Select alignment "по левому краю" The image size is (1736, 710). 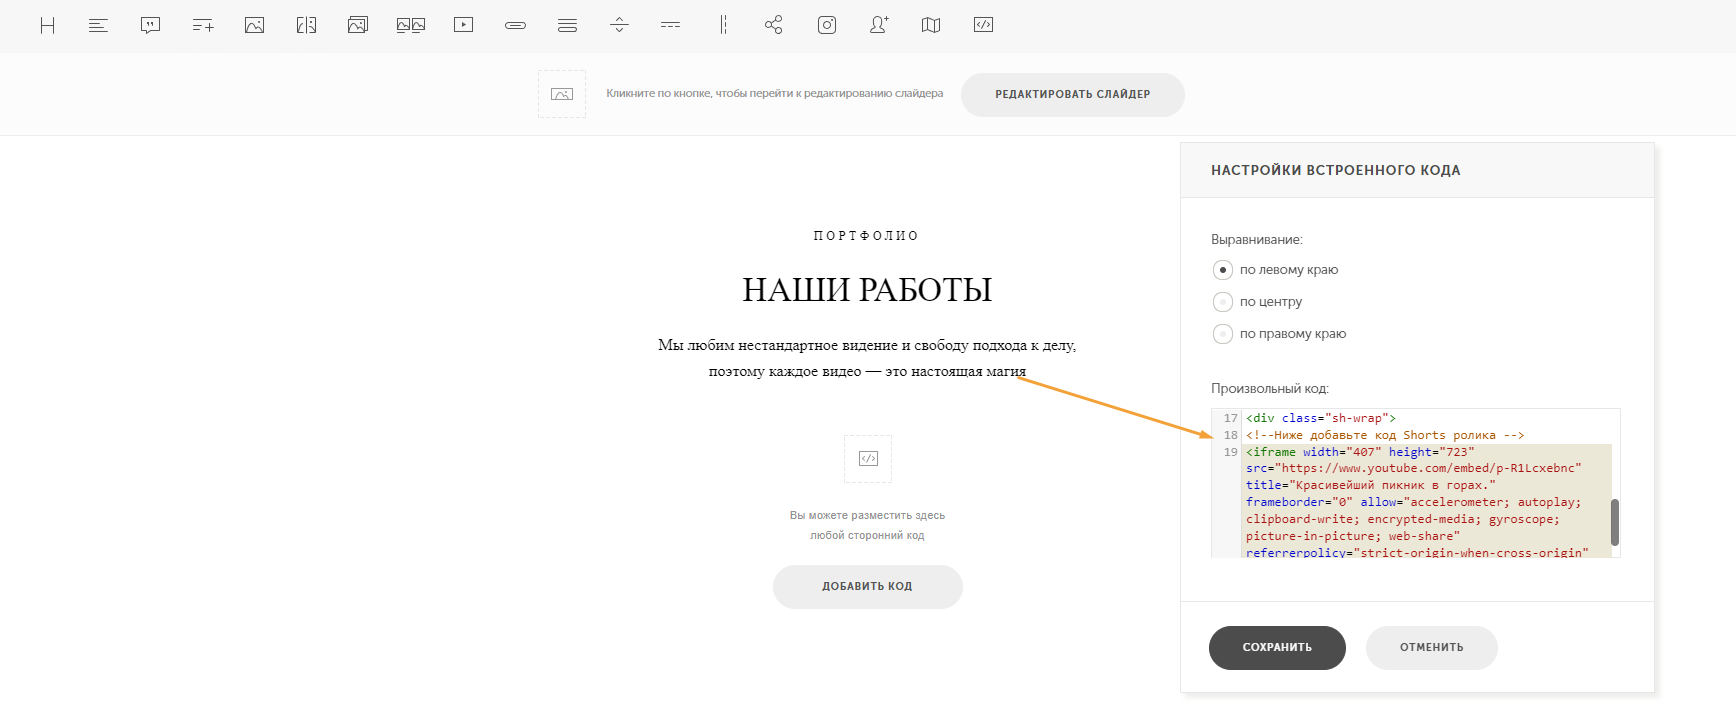[x=1222, y=270]
